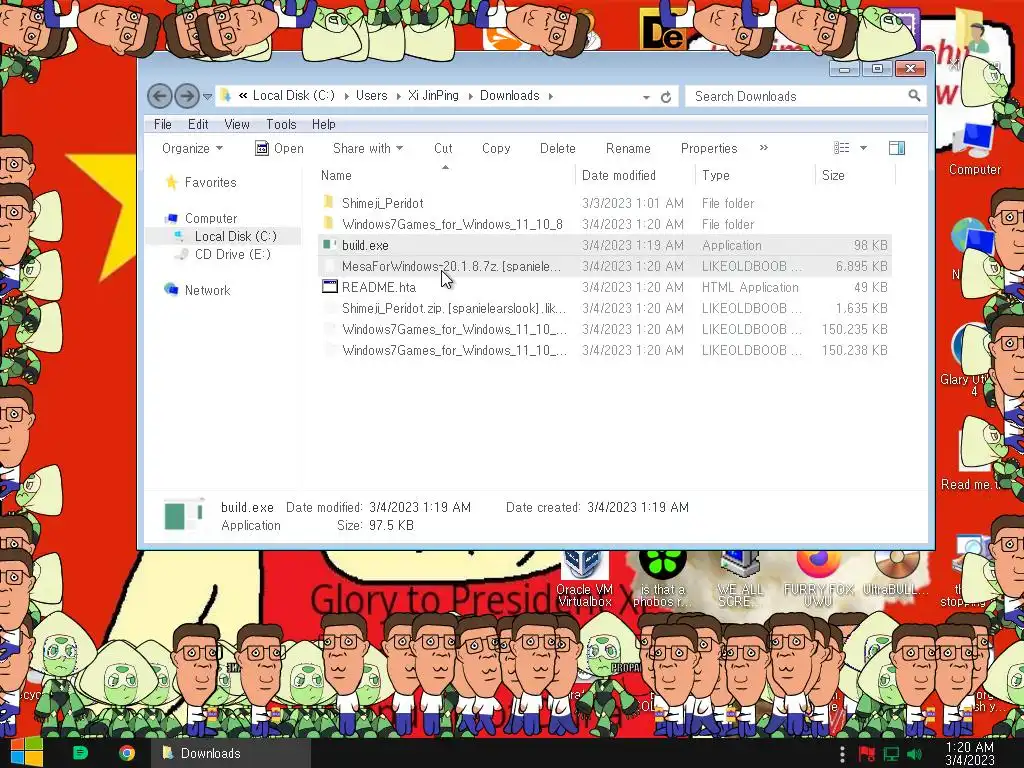The height and width of the screenshot is (768, 1024).
Task: Click the build.exe application icon
Action: click(329, 245)
